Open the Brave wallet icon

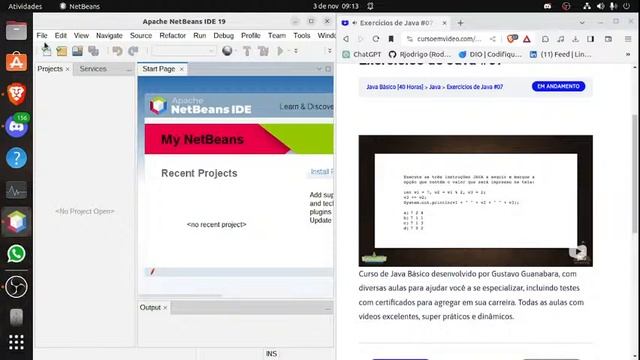pyautogui.click(x=609, y=39)
